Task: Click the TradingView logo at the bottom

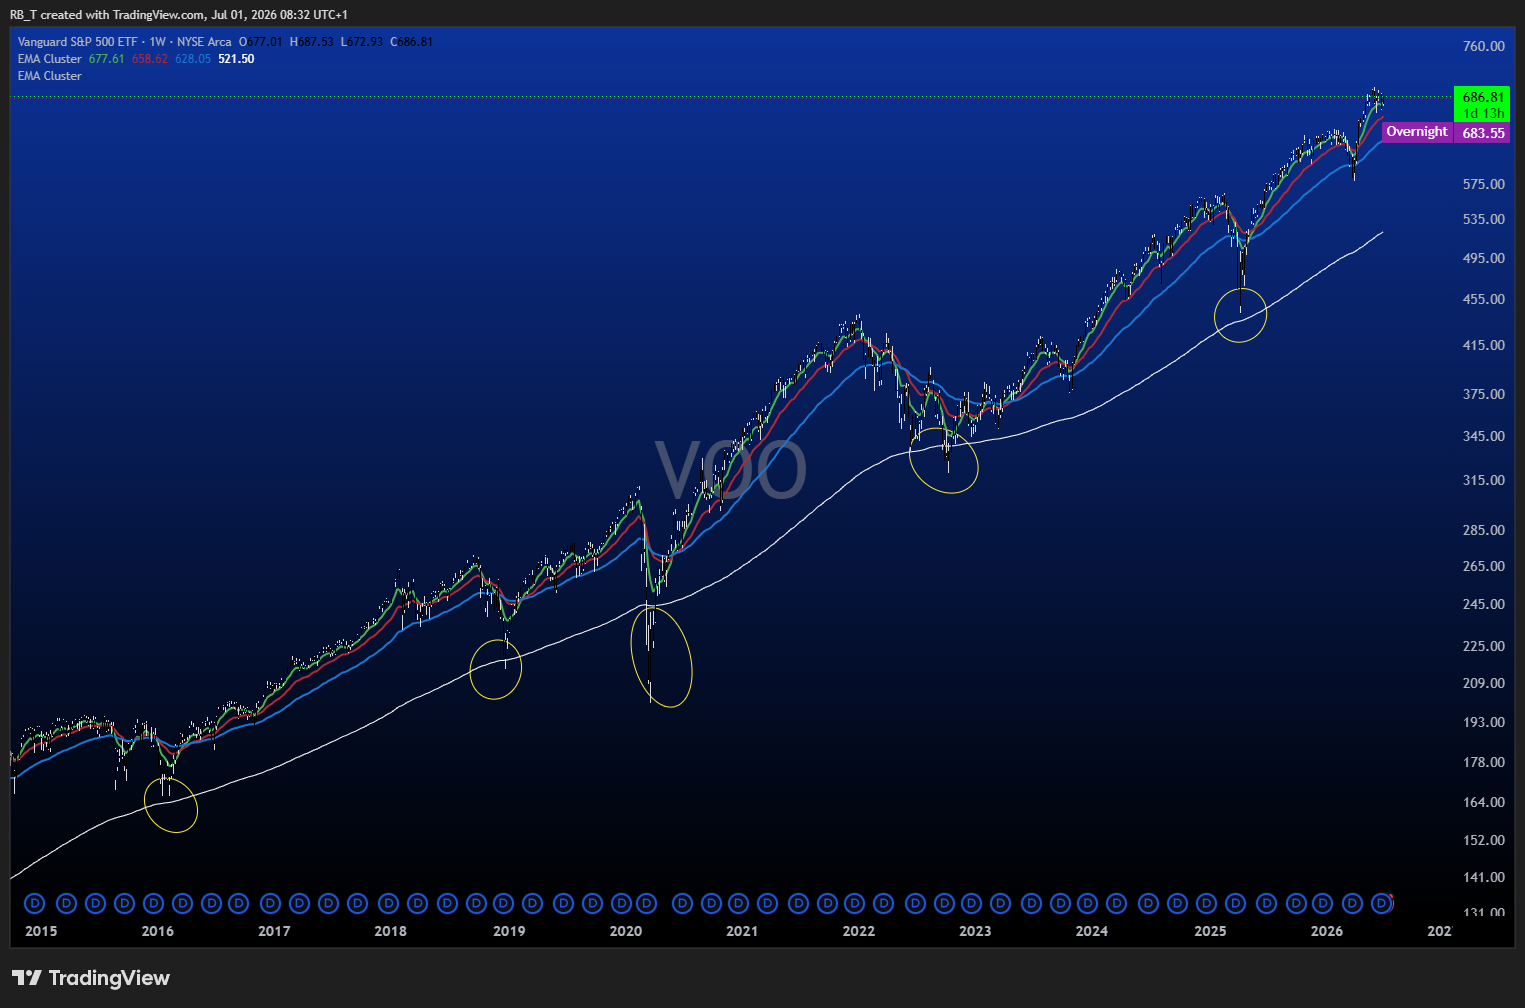Action: (91, 978)
